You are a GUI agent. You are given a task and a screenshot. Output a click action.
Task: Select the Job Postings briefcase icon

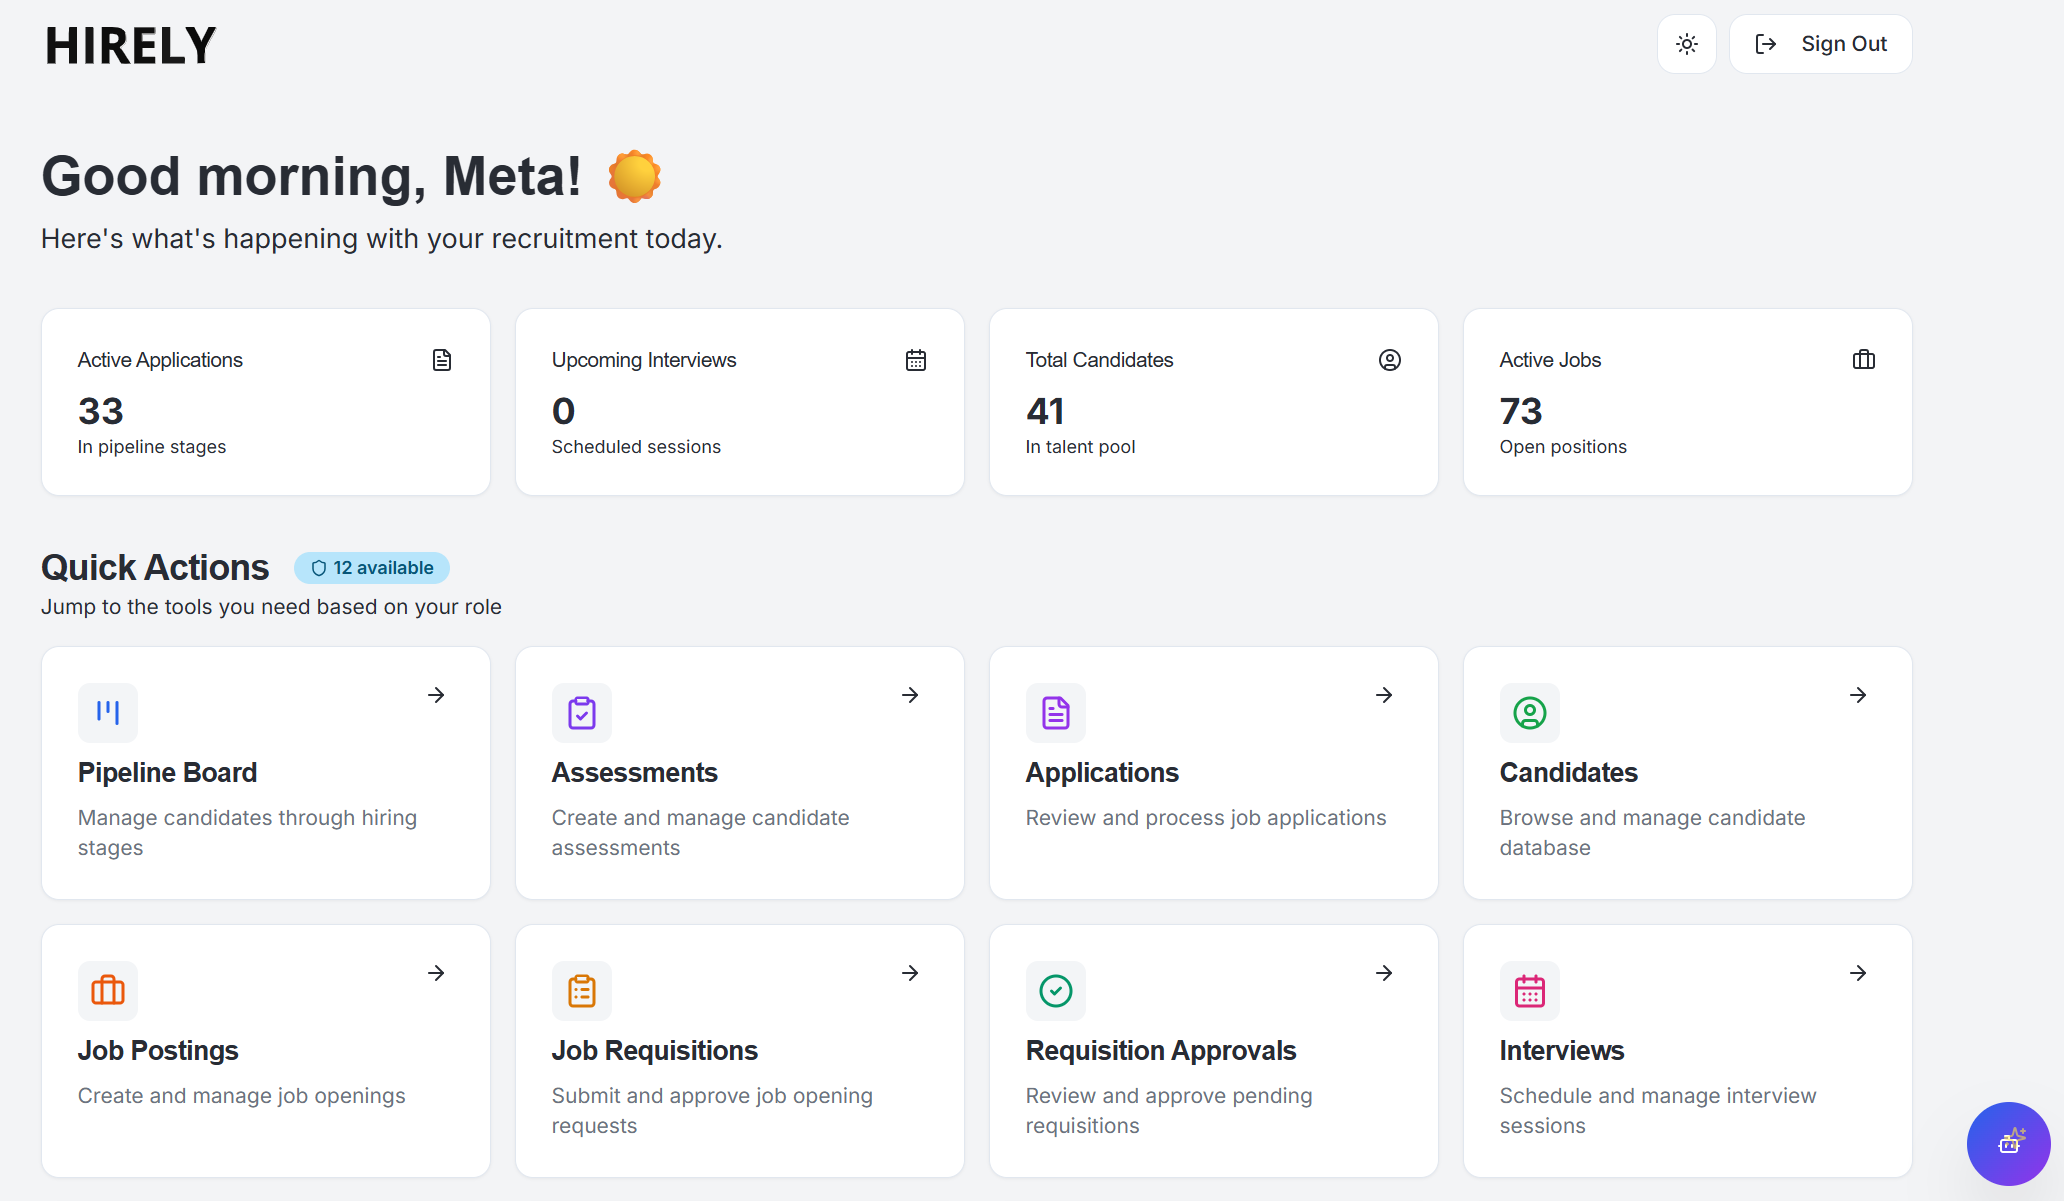click(107, 990)
